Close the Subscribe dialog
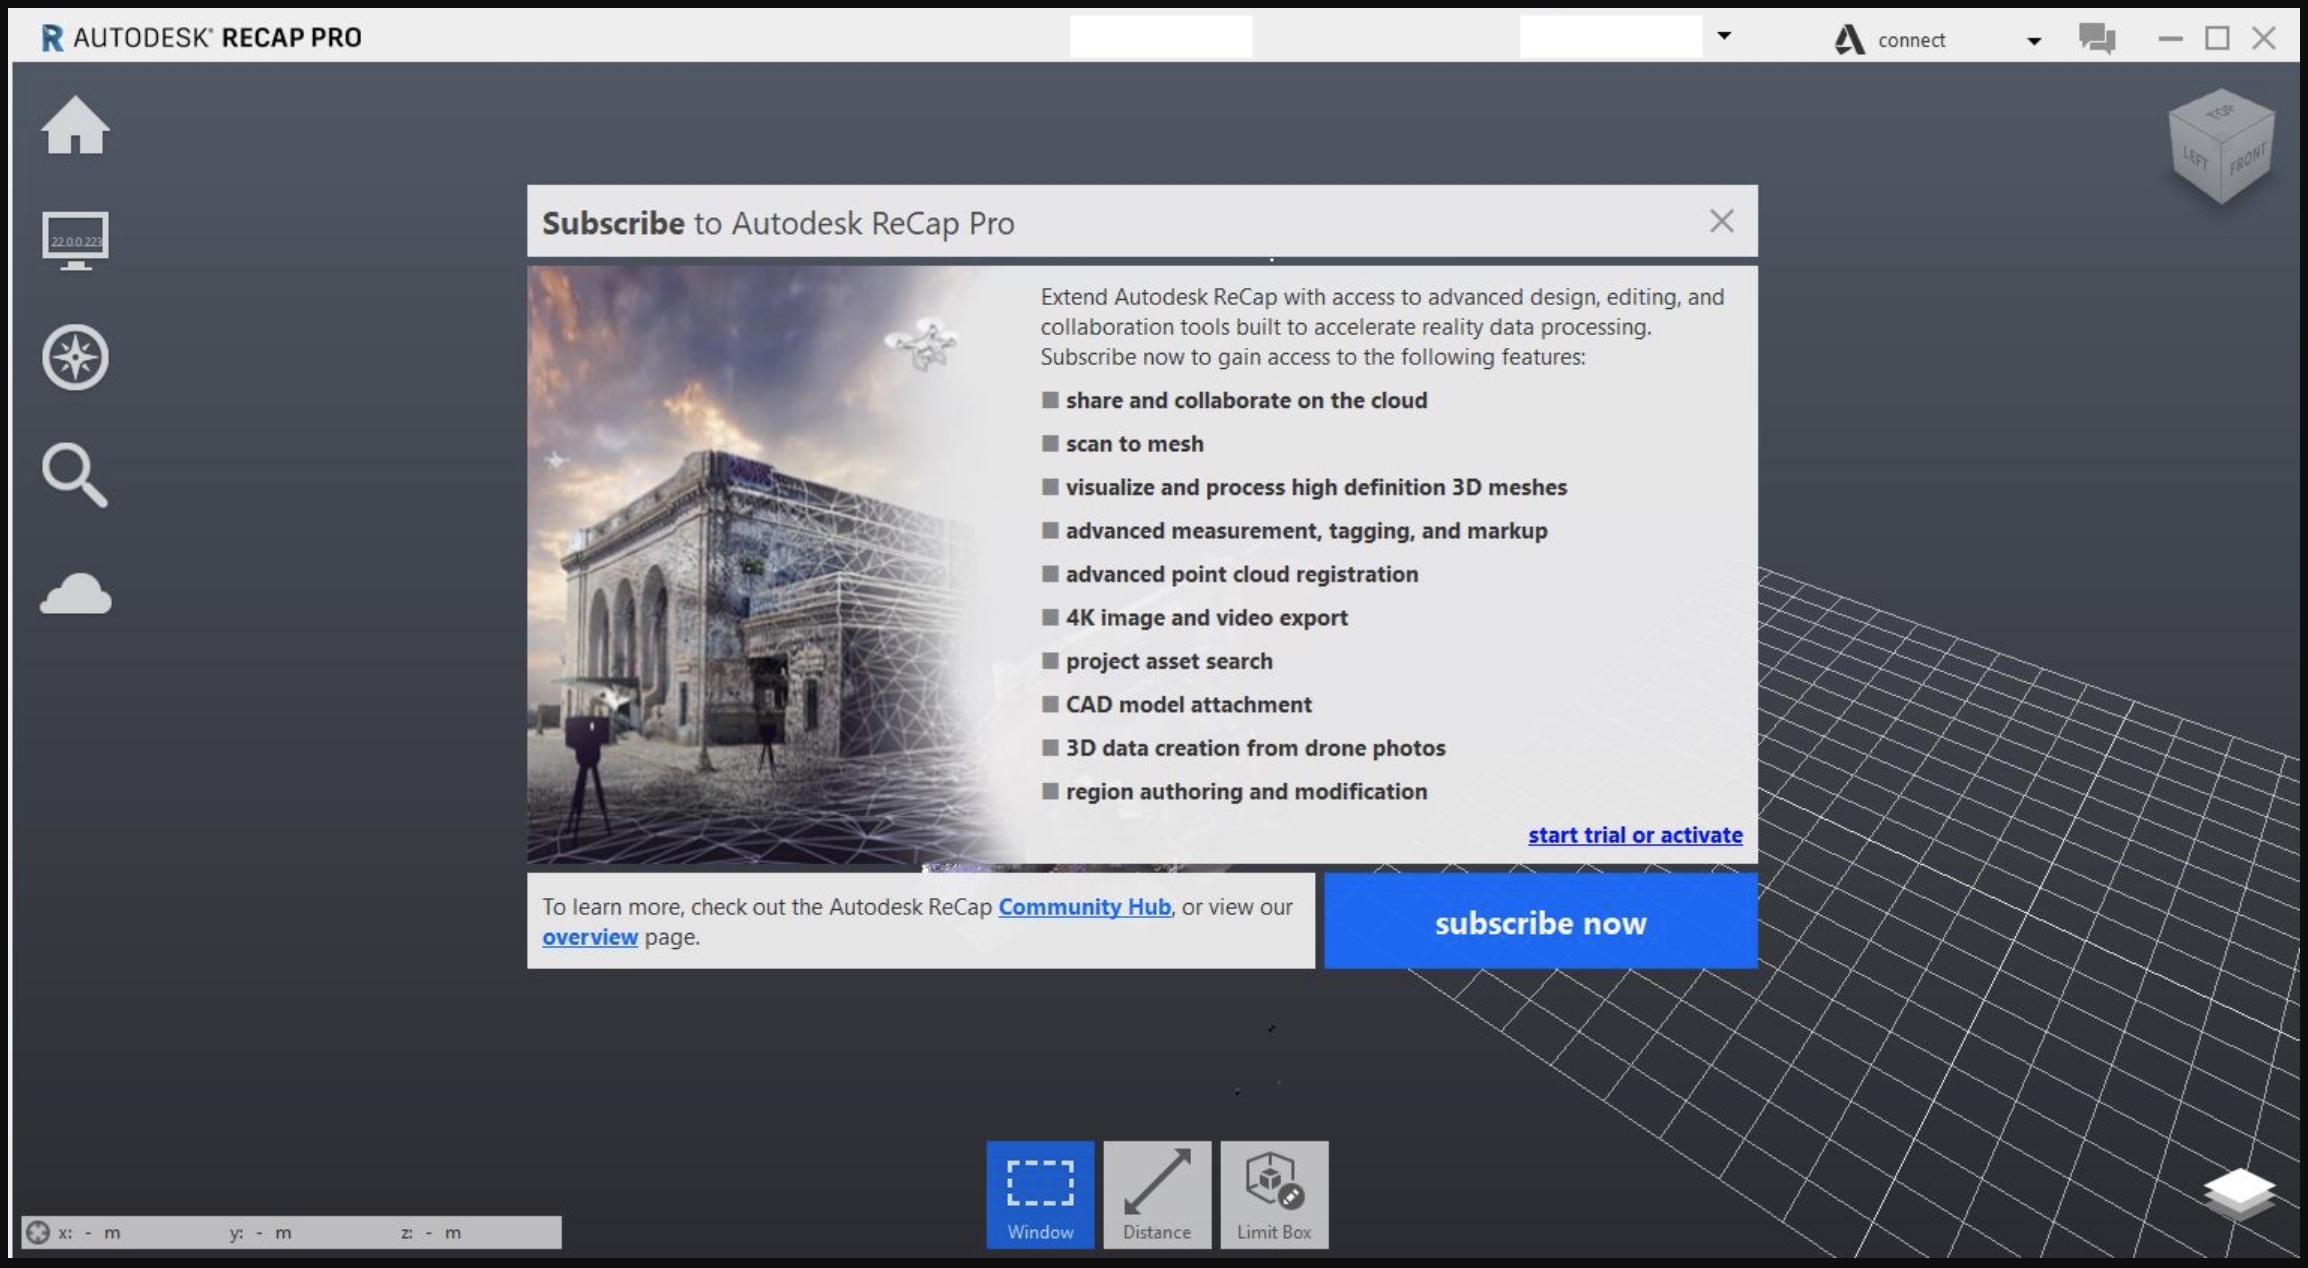This screenshot has height=1268, width=2308. tap(1721, 221)
